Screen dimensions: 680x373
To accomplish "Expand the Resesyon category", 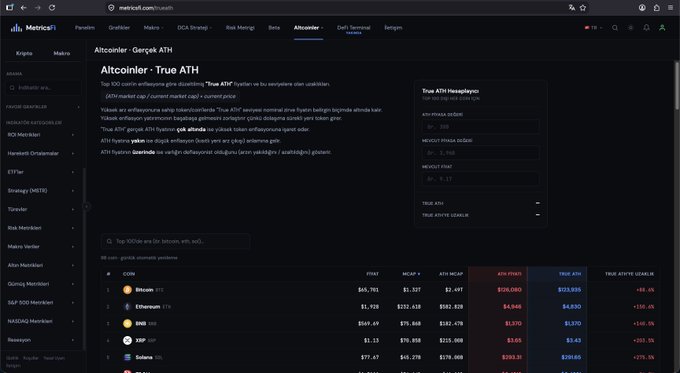I will click(x=41, y=340).
